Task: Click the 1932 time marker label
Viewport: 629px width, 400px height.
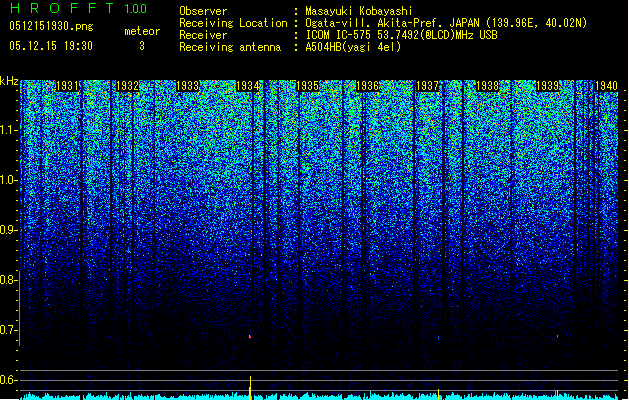Action: tap(127, 86)
